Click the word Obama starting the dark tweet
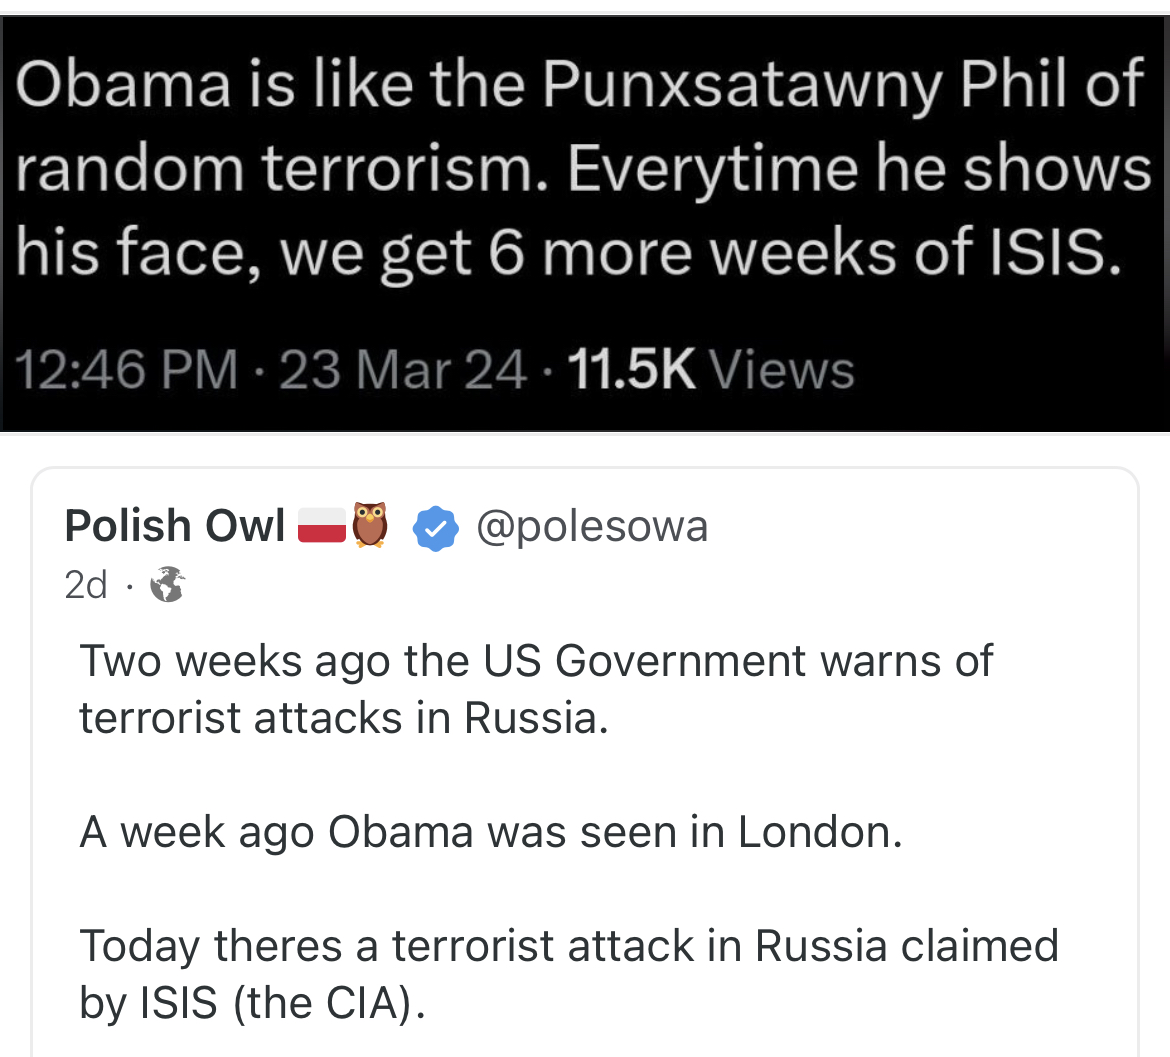Image resolution: width=1170 pixels, height=1057 pixels. pos(121,85)
